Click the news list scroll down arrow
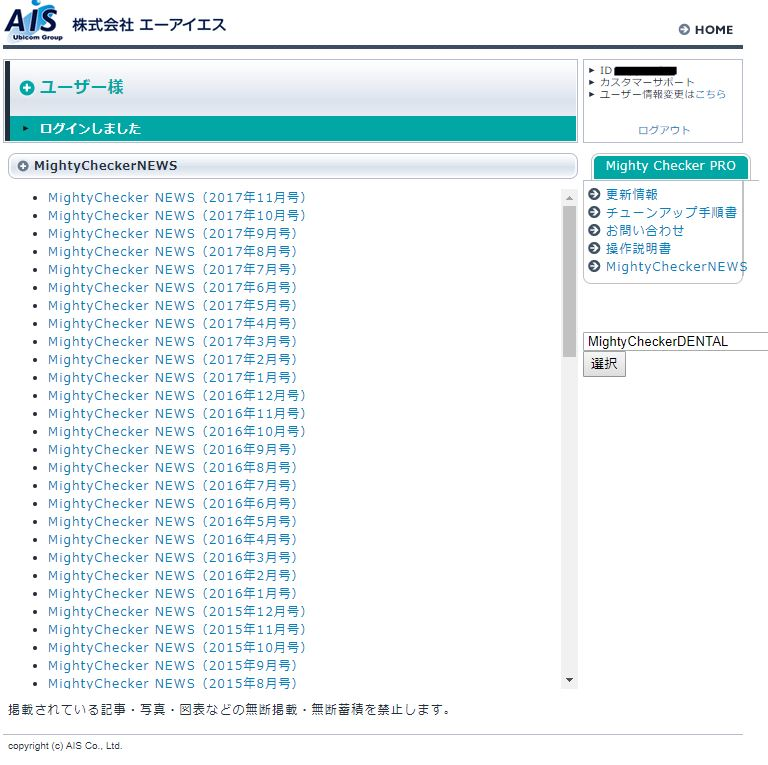The width and height of the screenshot is (768, 765). coord(569,681)
